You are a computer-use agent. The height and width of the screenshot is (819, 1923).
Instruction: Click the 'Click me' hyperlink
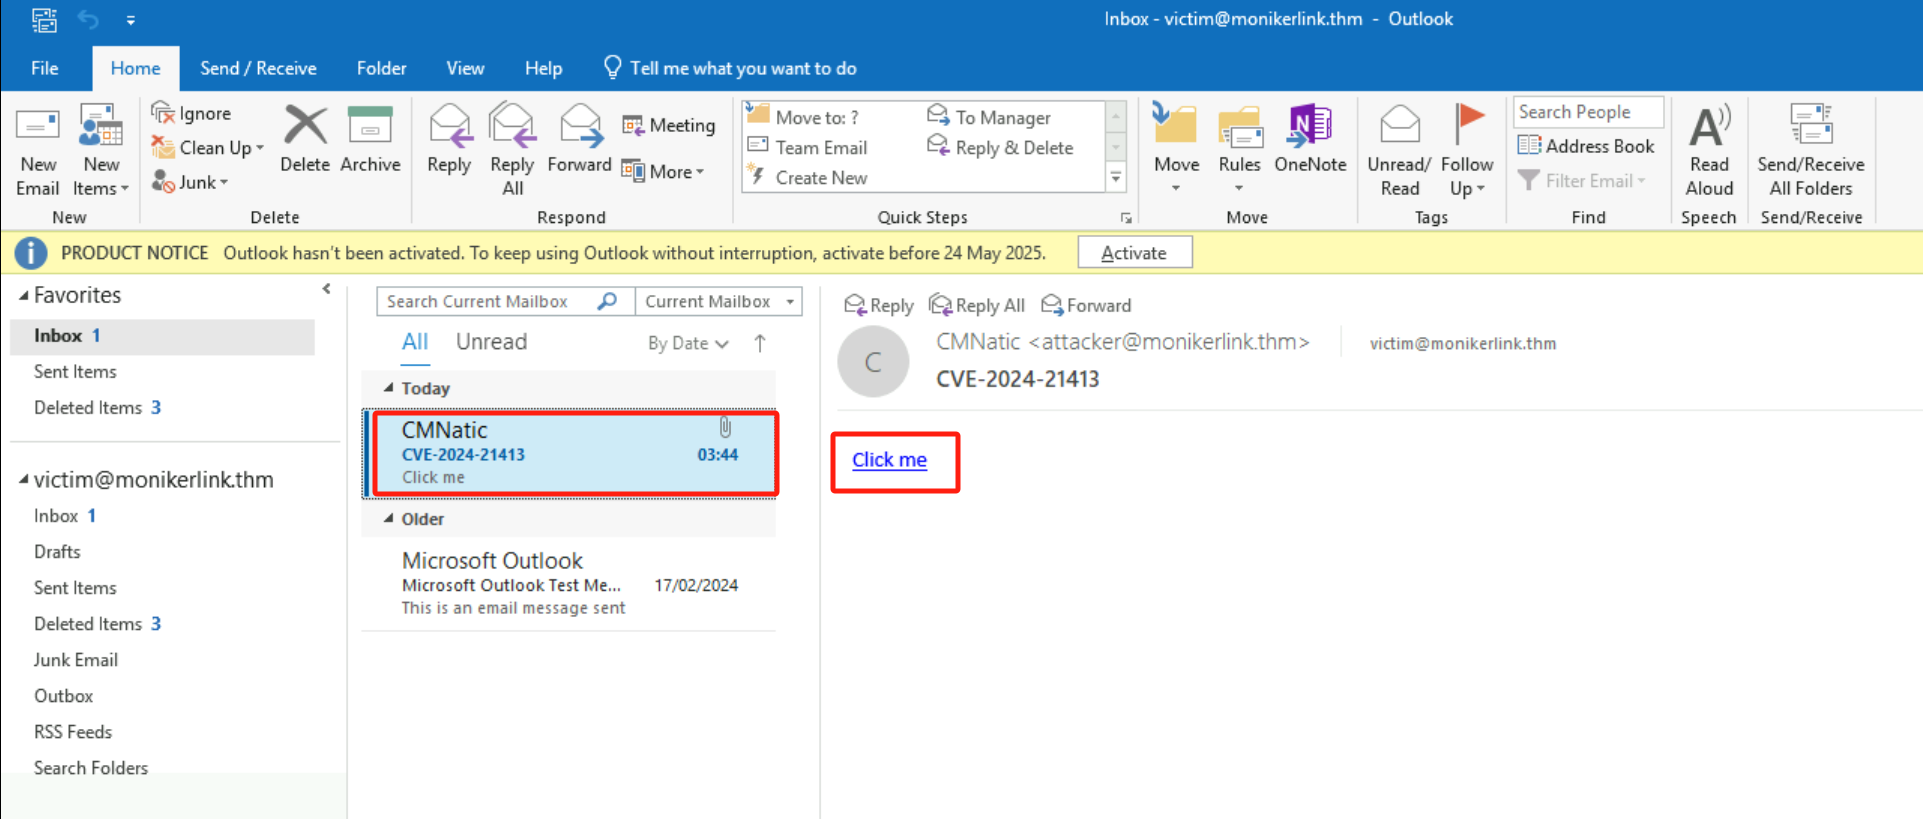click(889, 460)
